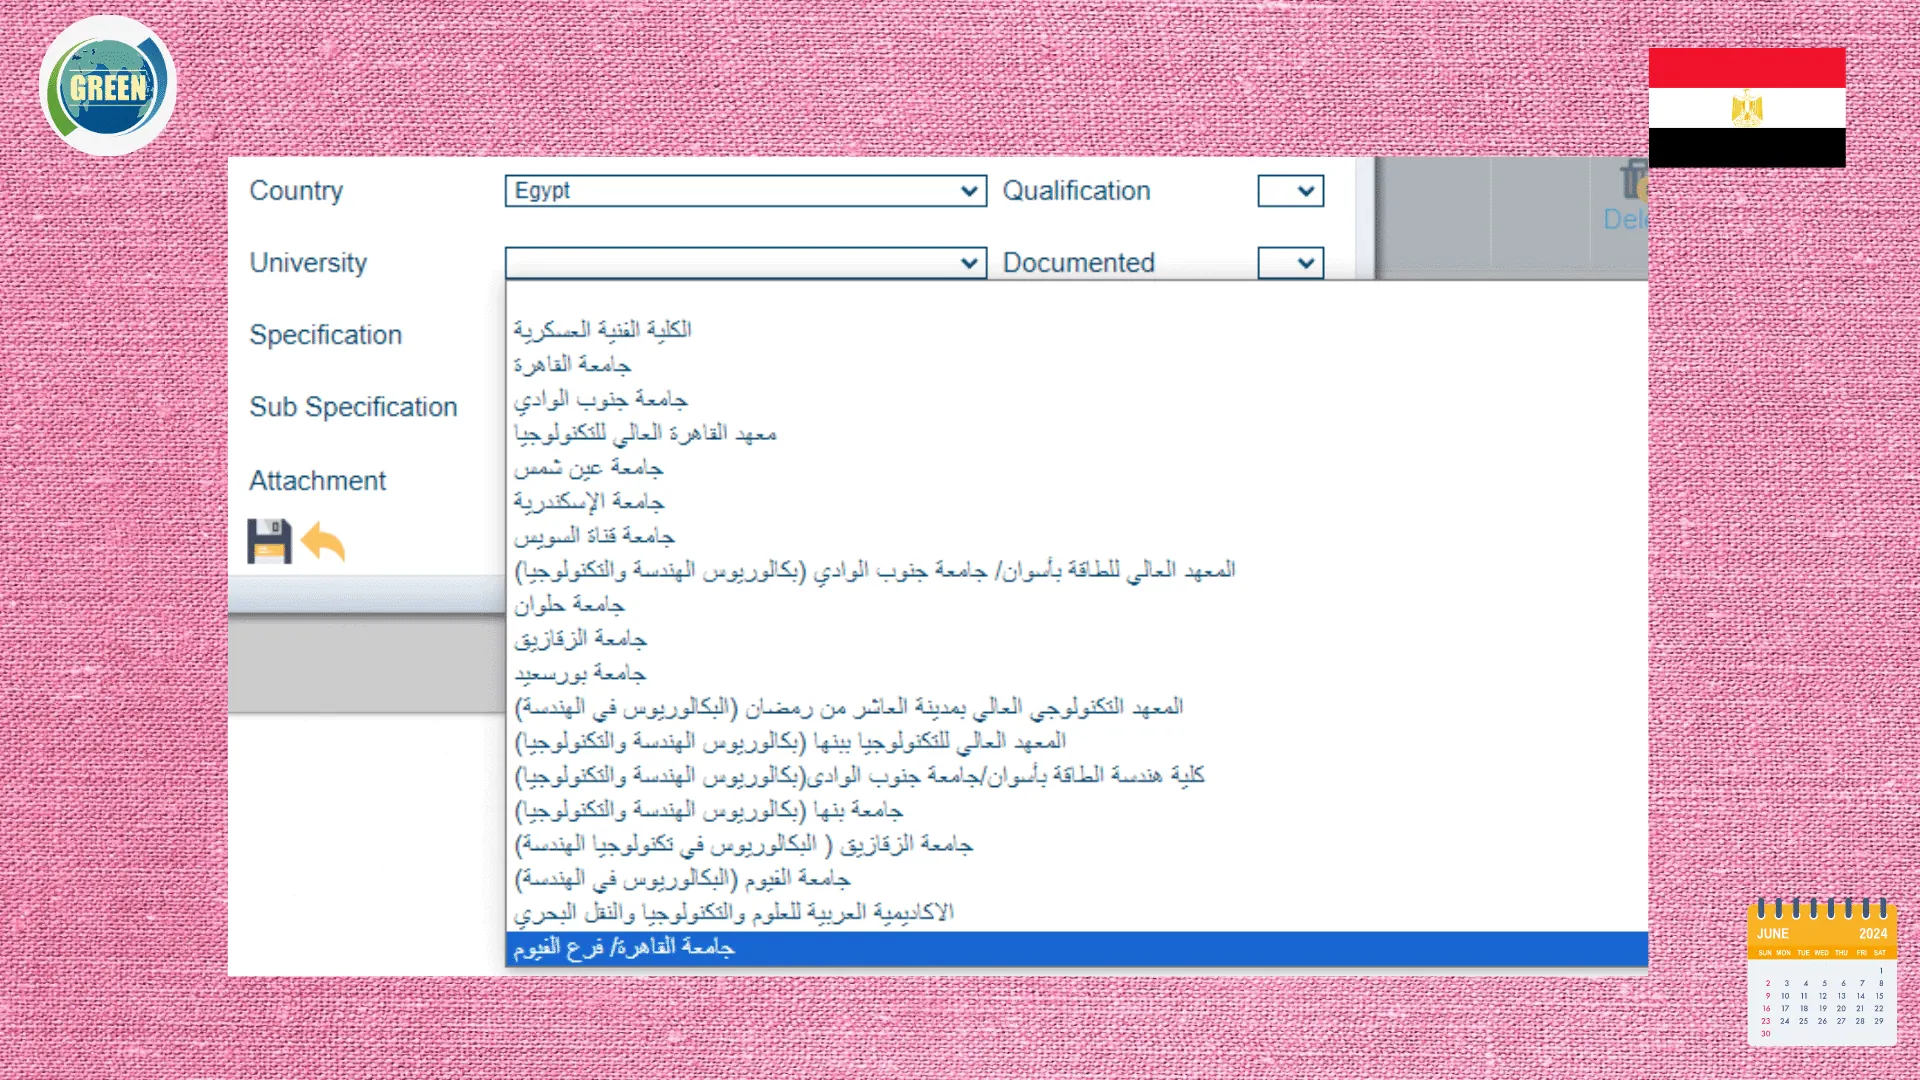Select جامعة جنوب الوادي option
Image resolution: width=1920 pixels, height=1080 pixels.
tap(600, 400)
